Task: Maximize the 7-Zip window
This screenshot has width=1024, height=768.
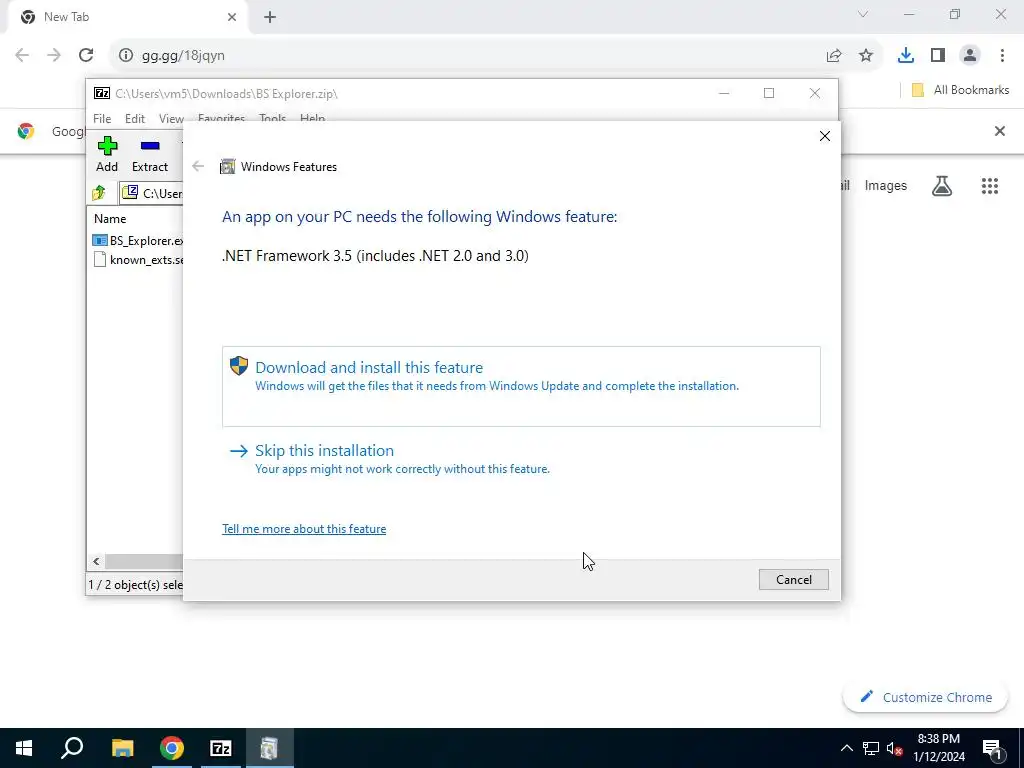Action: click(769, 93)
